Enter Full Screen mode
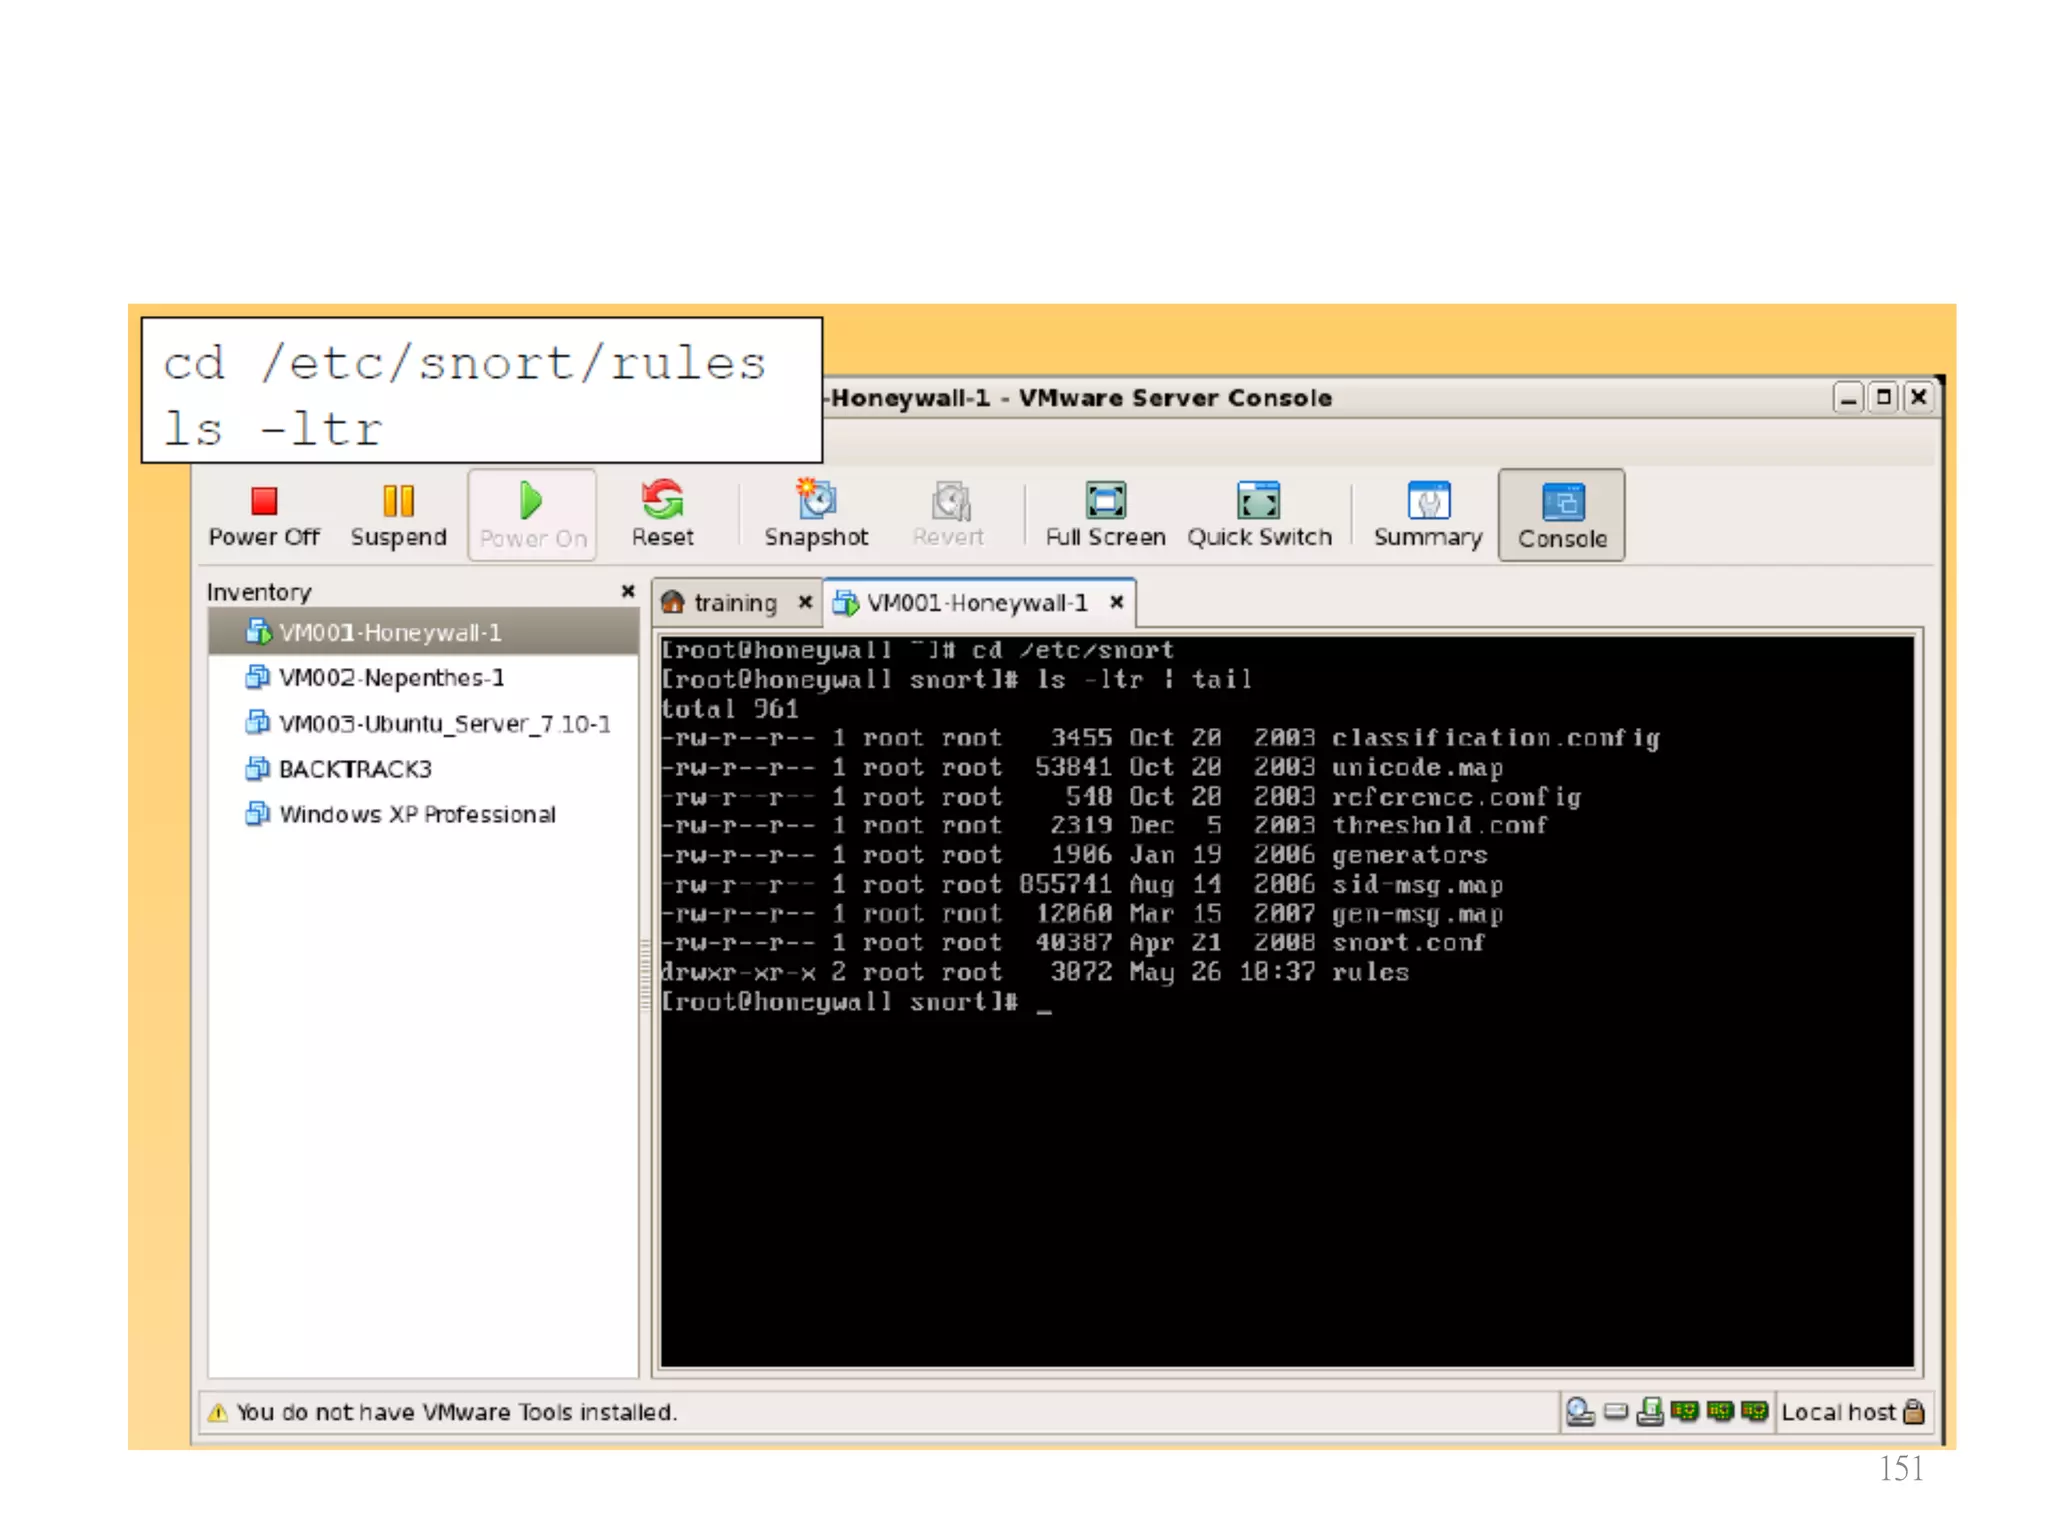The height and width of the screenshot is (1536, 2048). [x=1105, y=515]
